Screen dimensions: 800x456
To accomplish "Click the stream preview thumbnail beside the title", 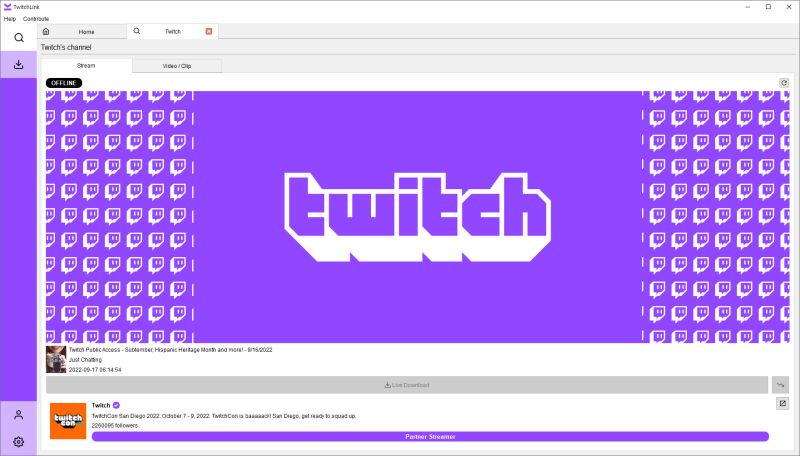I will (x=56, y=360).
